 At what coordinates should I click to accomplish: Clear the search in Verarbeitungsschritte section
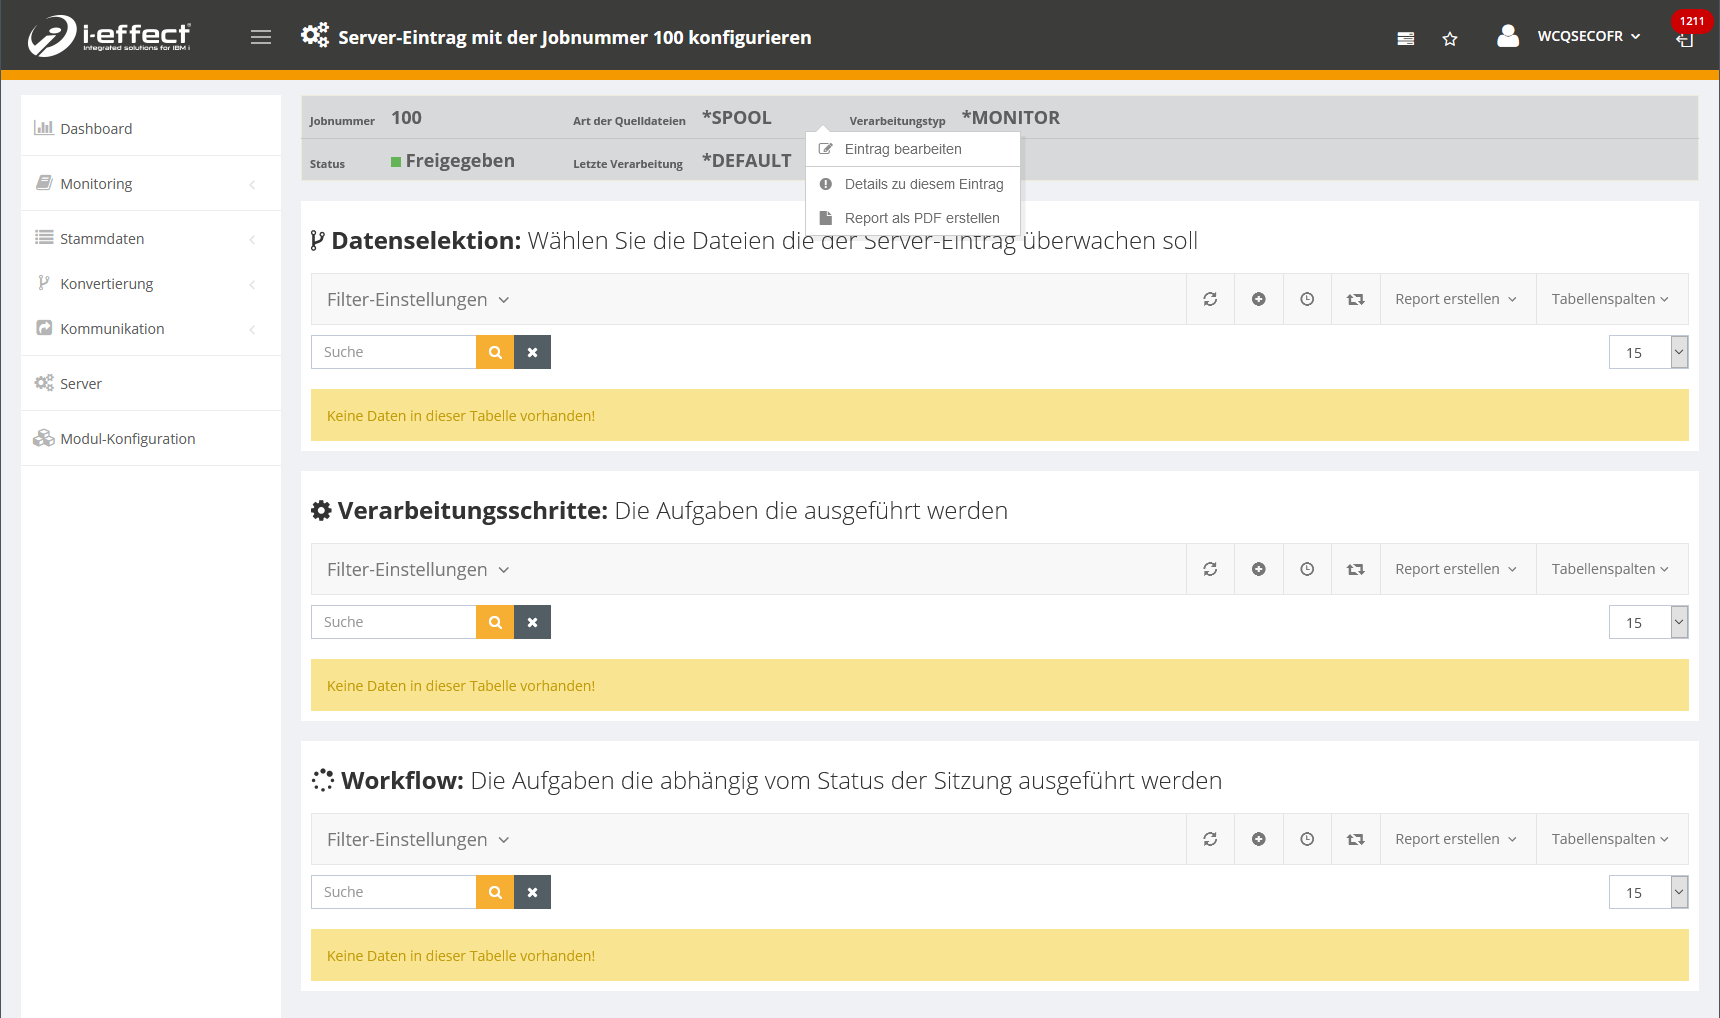point(532,622)
